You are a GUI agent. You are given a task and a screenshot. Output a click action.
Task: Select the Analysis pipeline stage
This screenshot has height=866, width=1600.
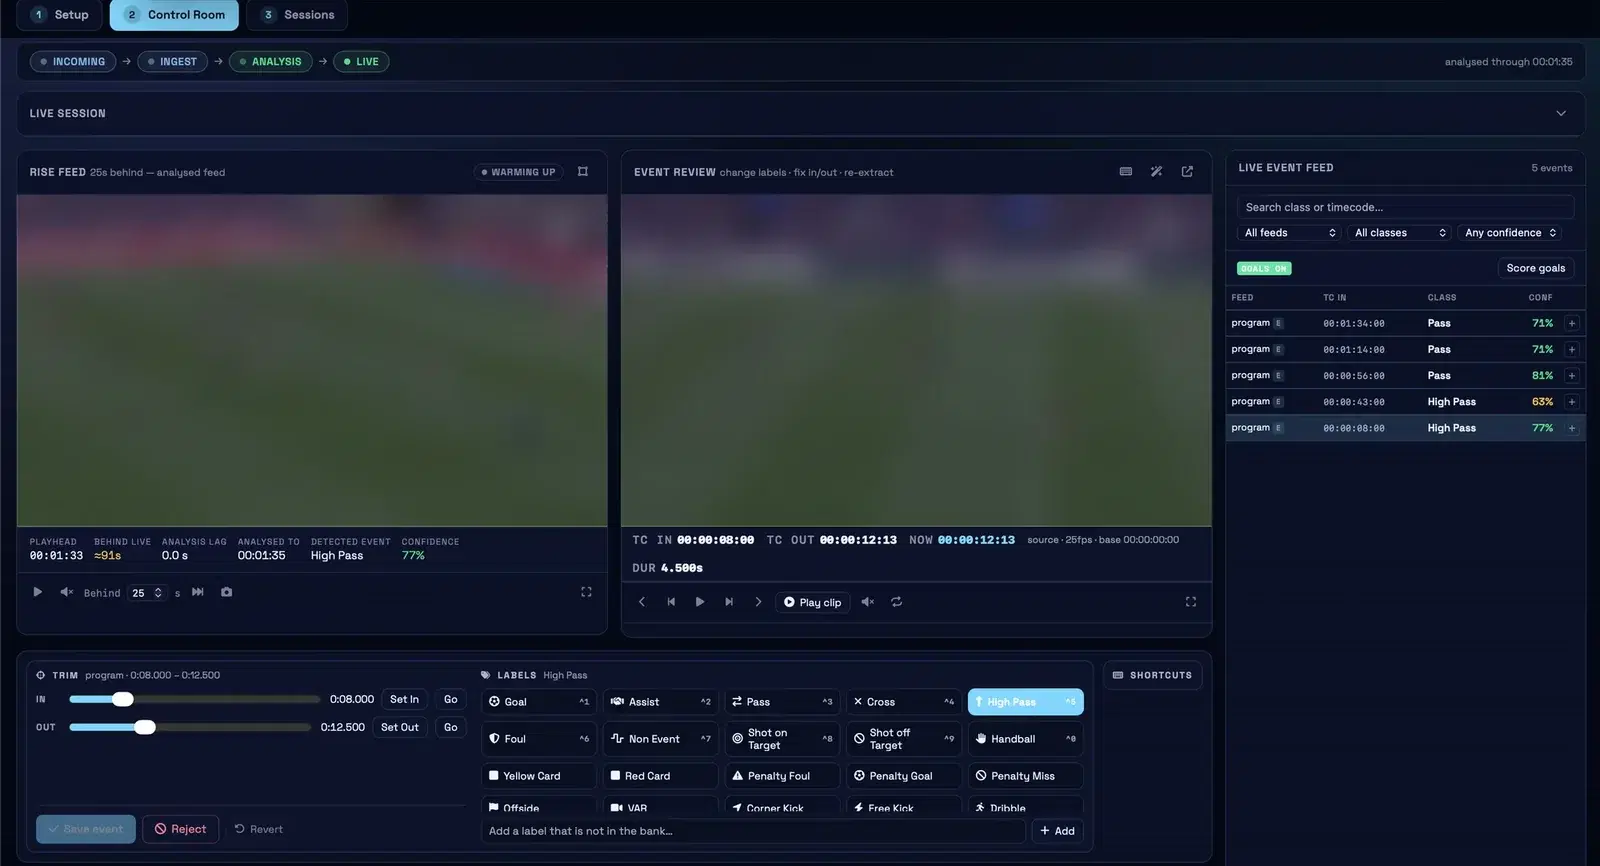click(x=270, y=62)
